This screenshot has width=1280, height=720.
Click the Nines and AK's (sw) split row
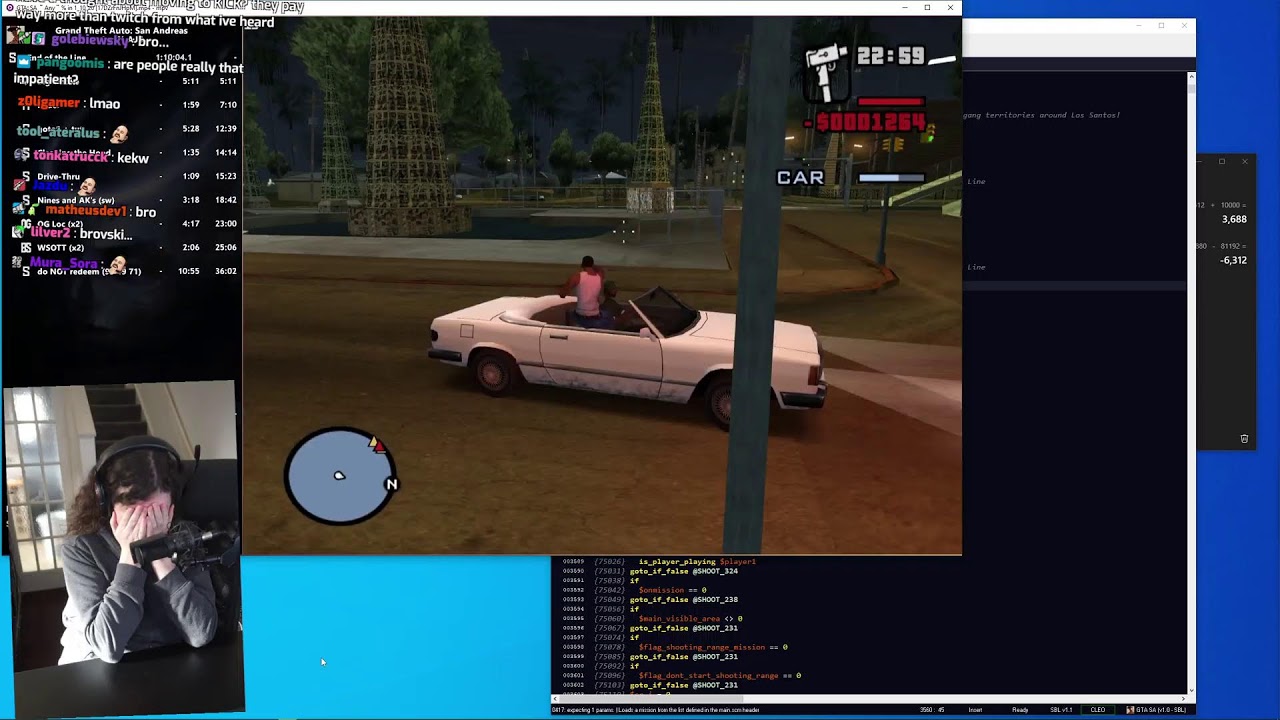pos(122,200)
